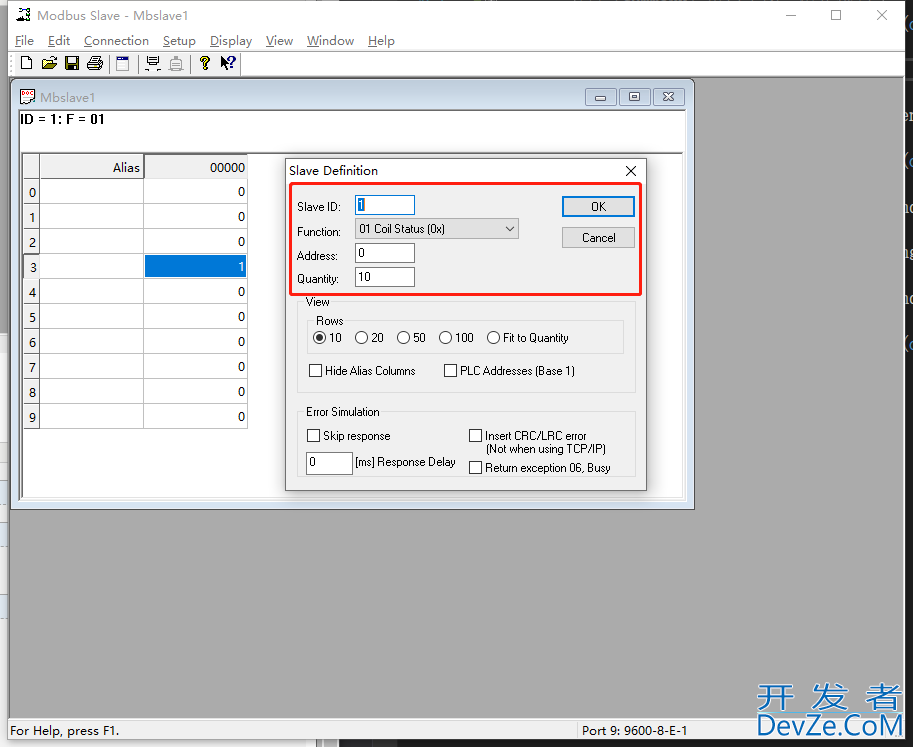913x747 pixels.
Task: Click the alias cell in row 1
Action: point(91,217)
